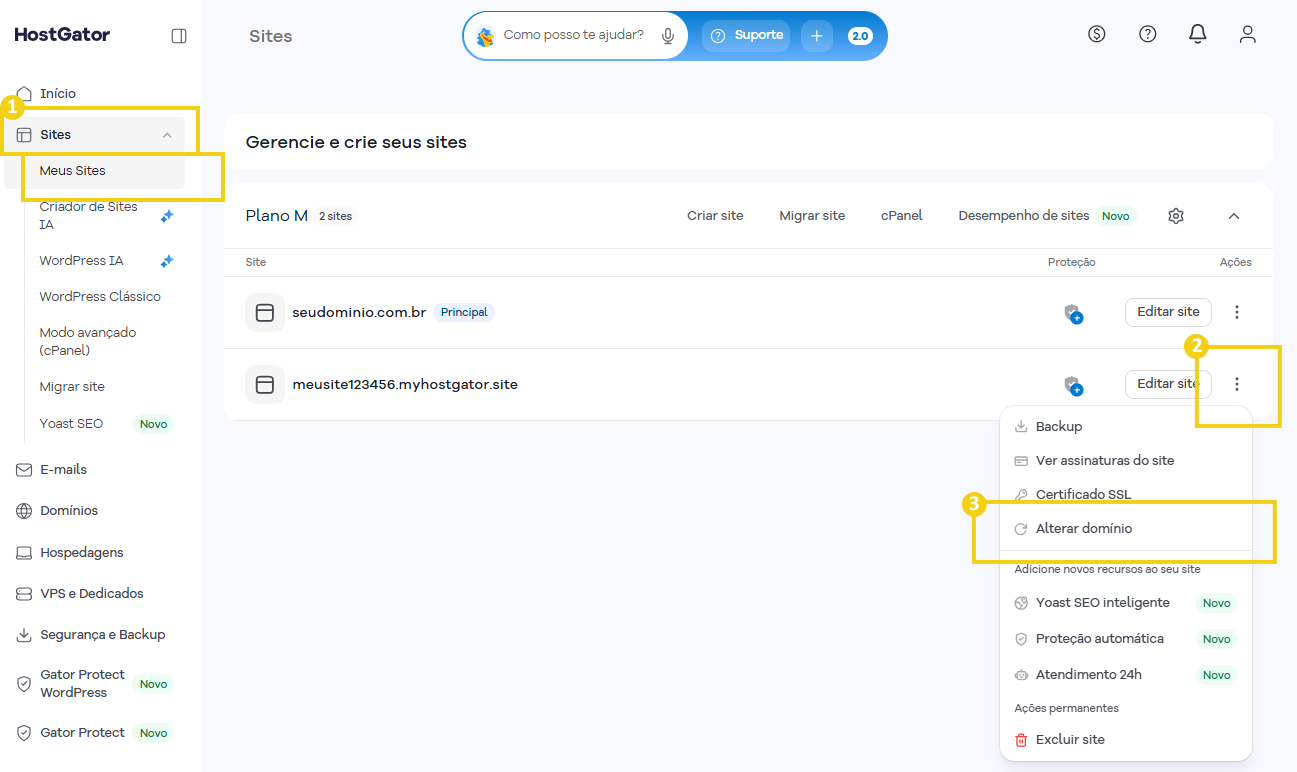Click protection shield for seudominio.com.br
Viewport: 1297px width, 772px height.
1073,313
